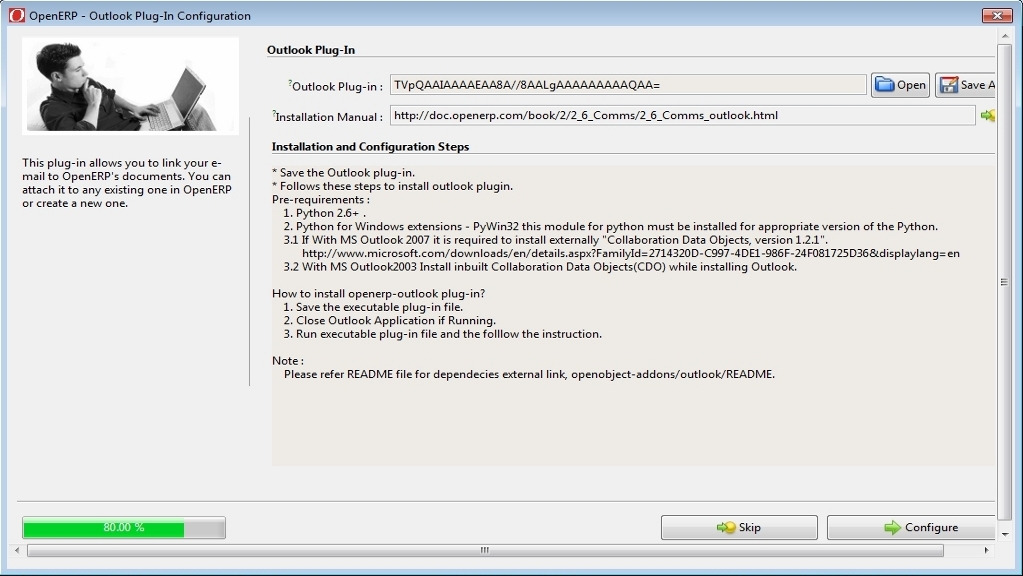This screenshot has width=1023, height=576.
Task: Click the Save As disk button
Action: coord(965,85)
